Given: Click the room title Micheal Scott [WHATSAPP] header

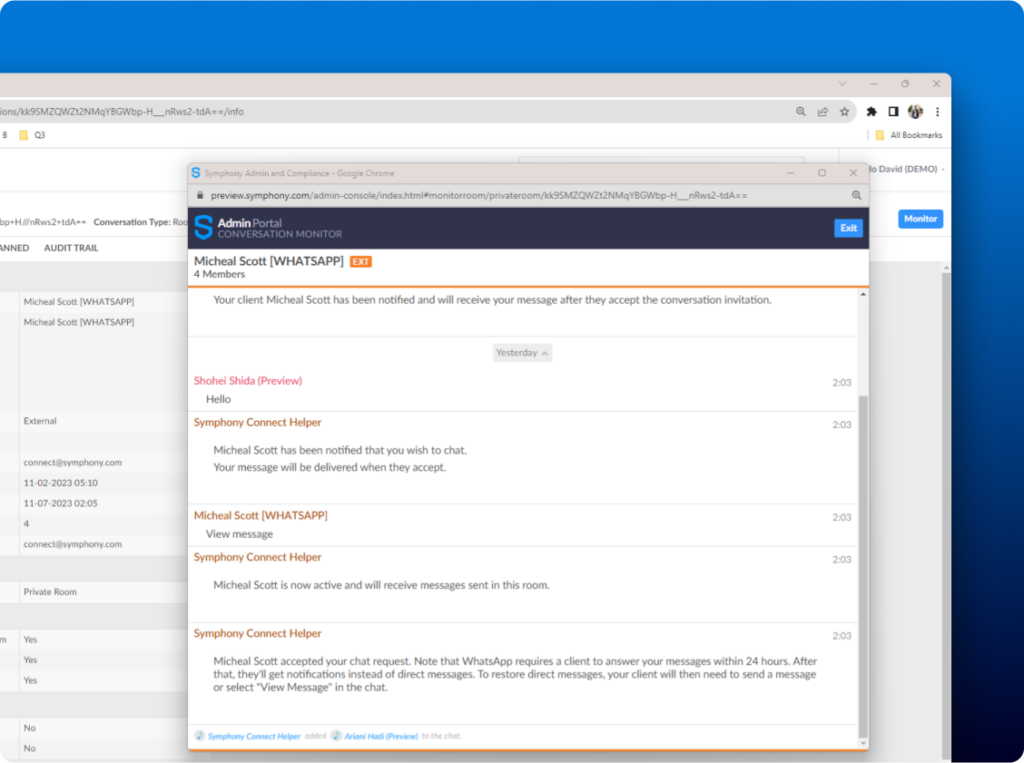Looking at the screenshot, I should pos(268,261).
